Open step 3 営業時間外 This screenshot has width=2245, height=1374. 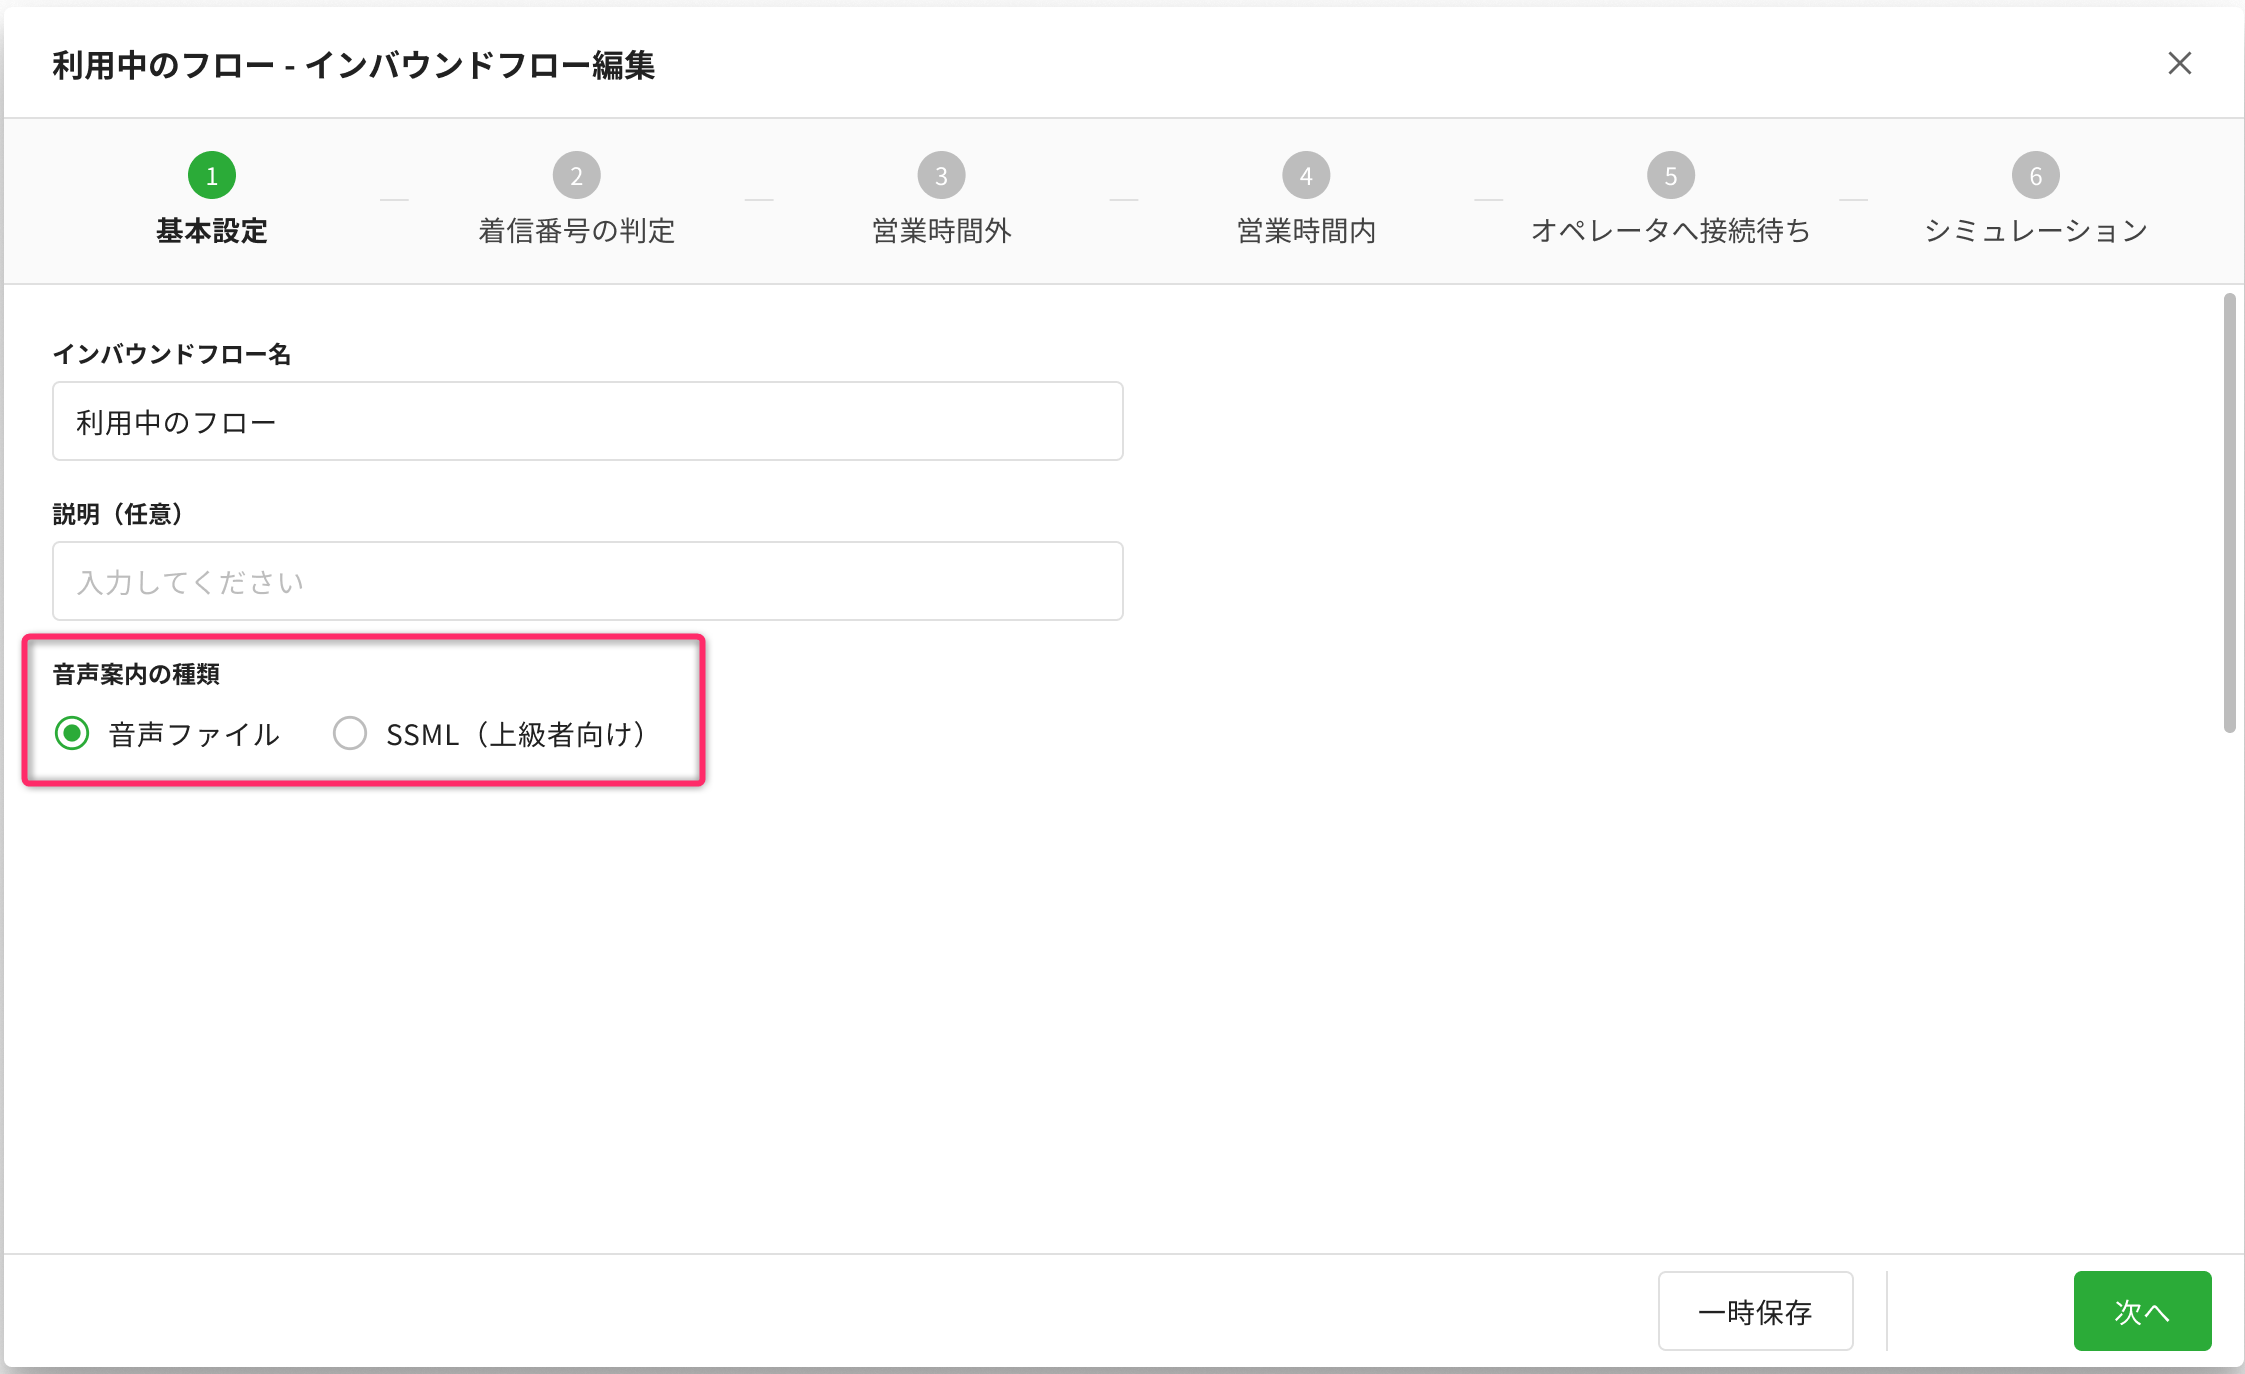coord(941,200)
